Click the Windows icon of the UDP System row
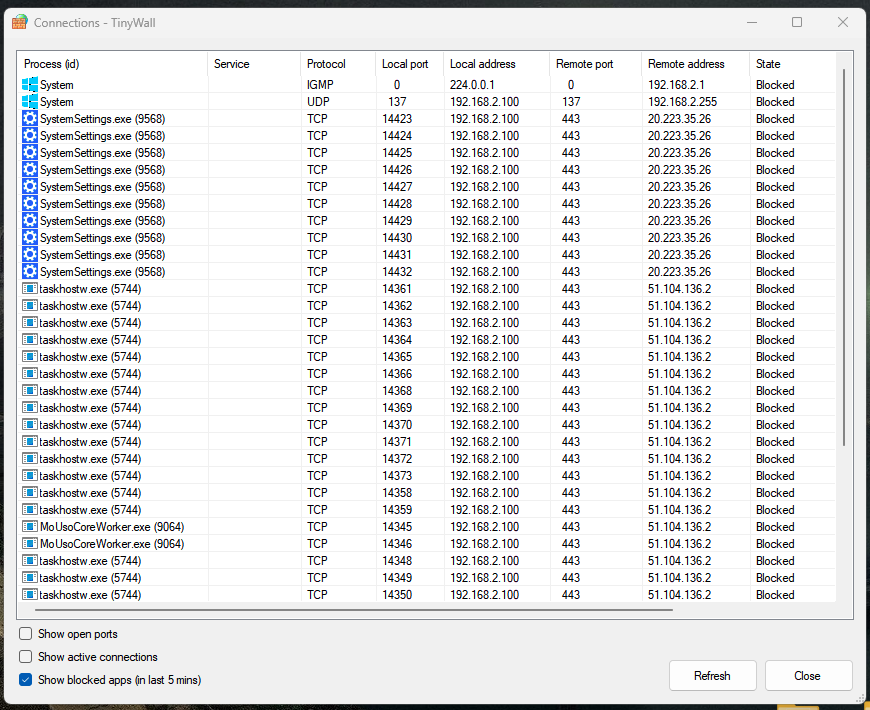The width and height of the screenshot is (870, 710). 30,102
